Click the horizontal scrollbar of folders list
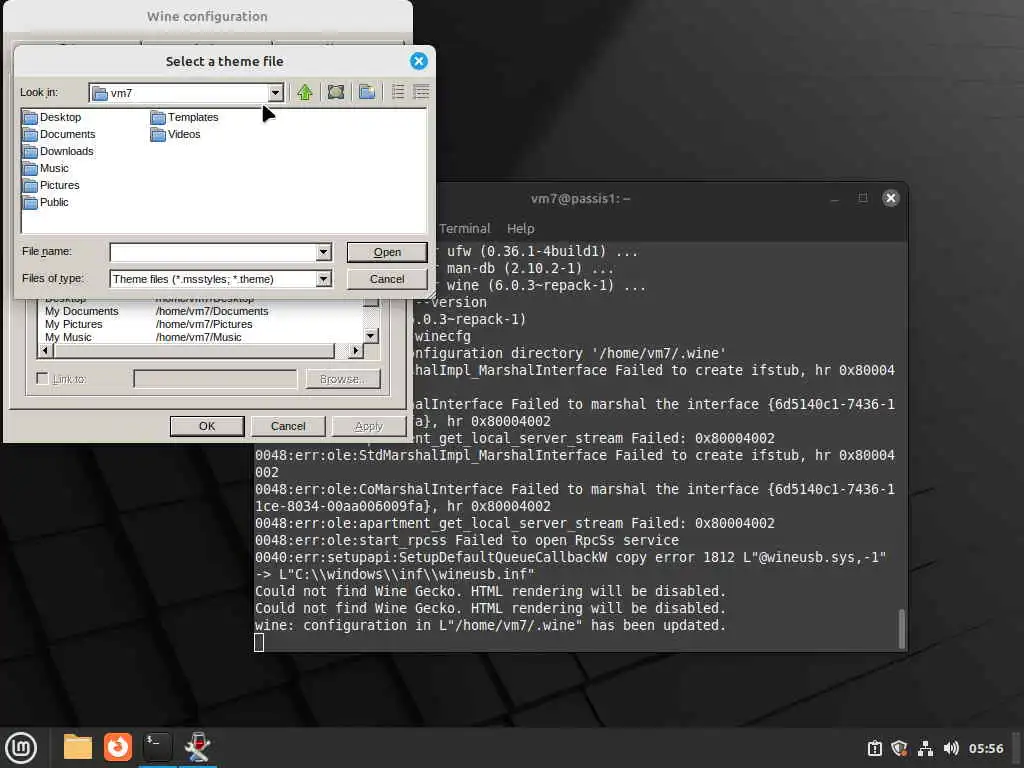1024x768 pixels. pos(194,351)
